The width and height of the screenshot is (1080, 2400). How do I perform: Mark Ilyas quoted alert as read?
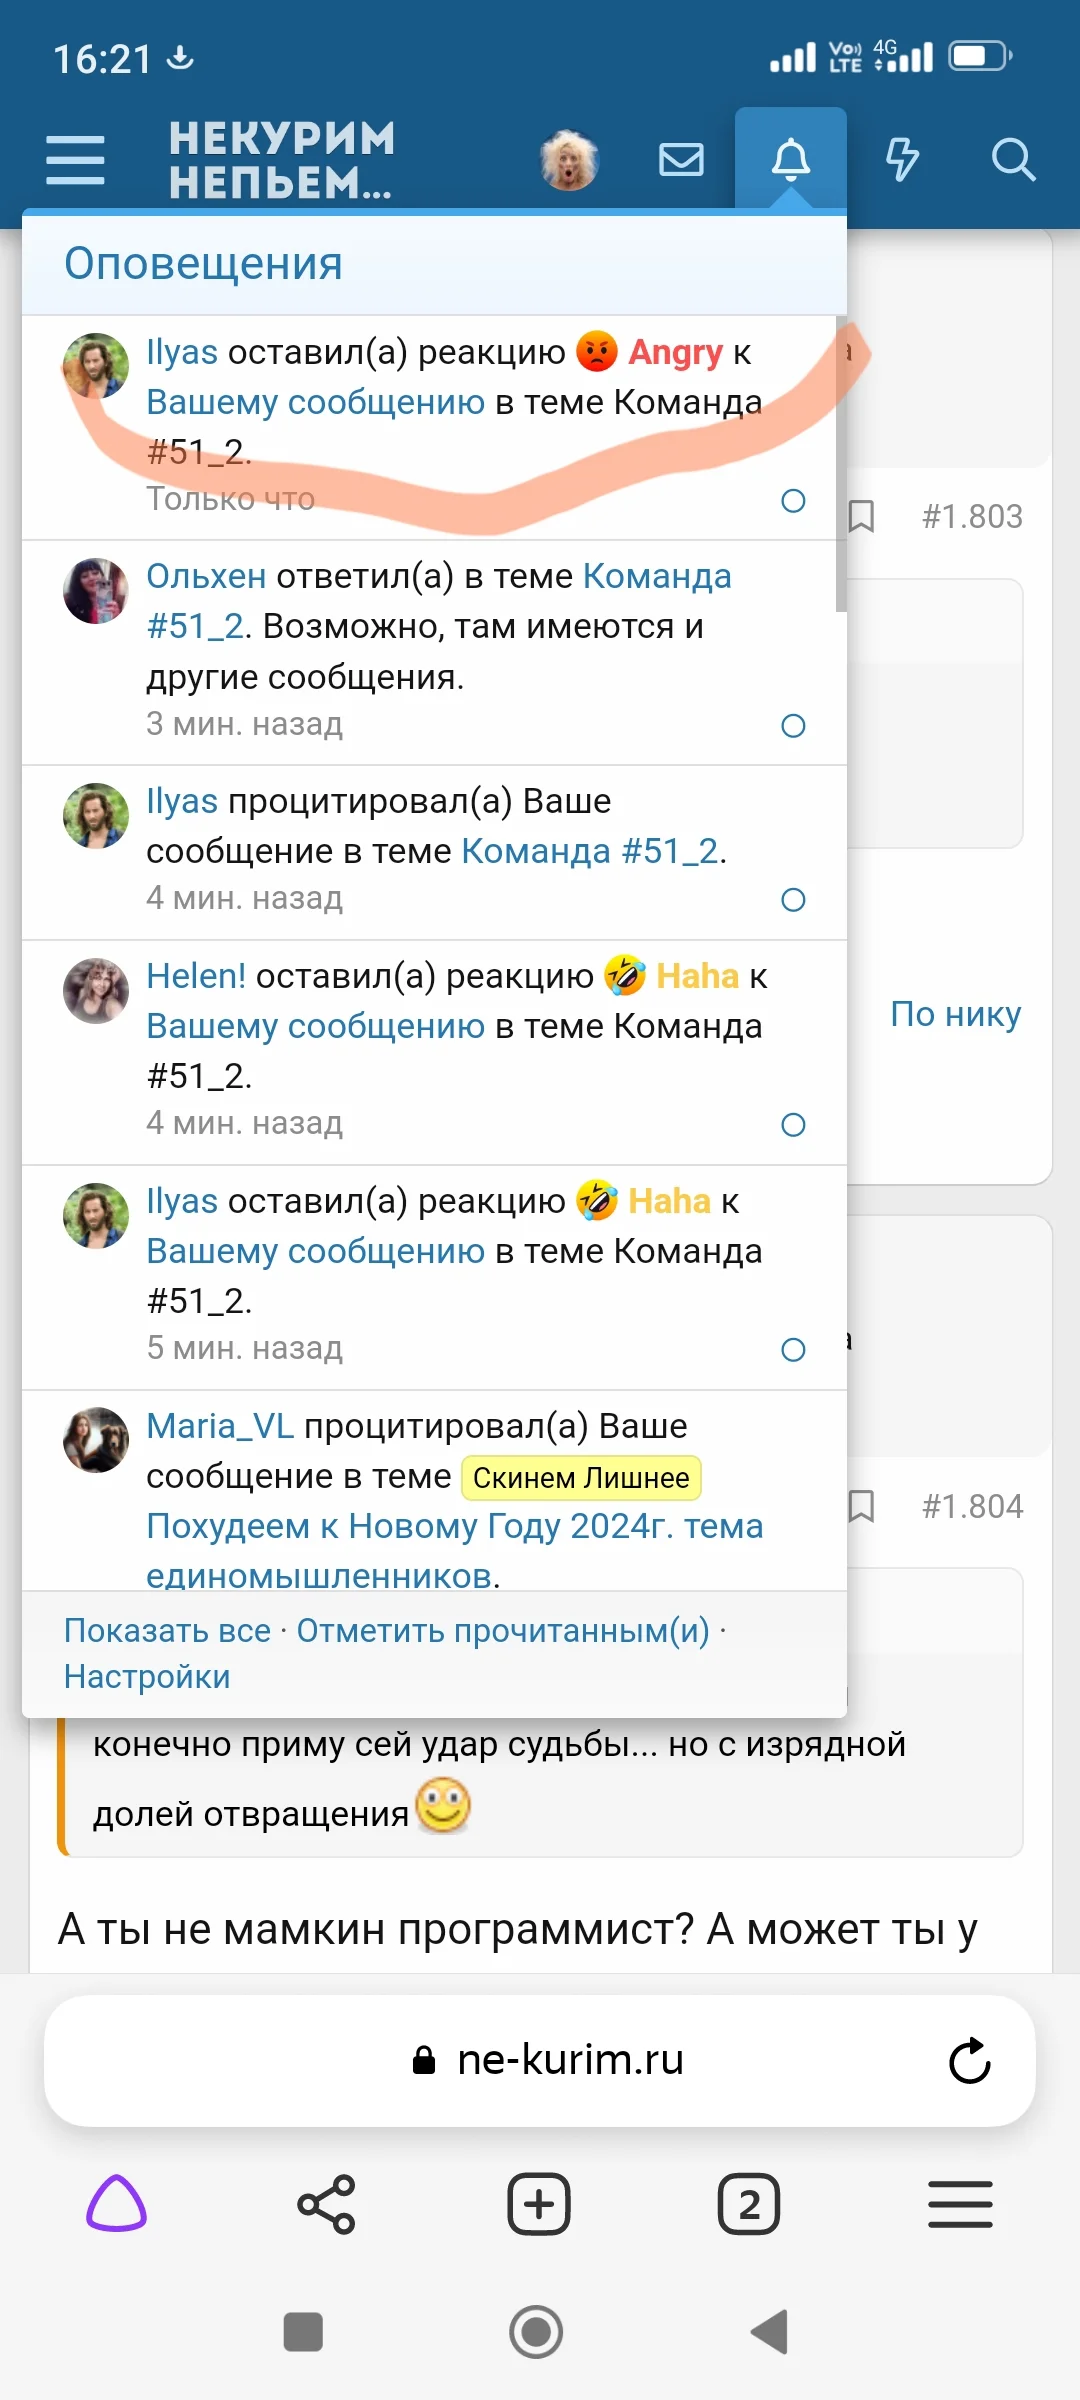point(793,900)
